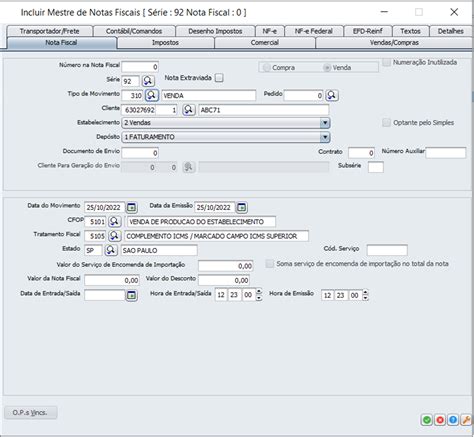This screenshot has width=474, height=437.
Task: Open the Transportador/Frete tab
Action: pos(49,31)
